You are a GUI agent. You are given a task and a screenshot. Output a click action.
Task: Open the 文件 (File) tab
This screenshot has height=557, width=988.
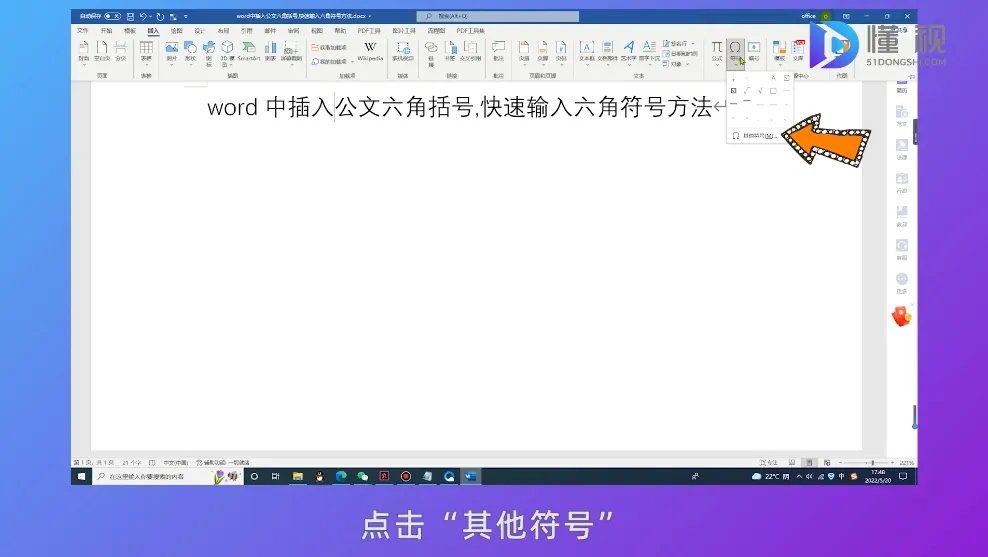point(83,31)
